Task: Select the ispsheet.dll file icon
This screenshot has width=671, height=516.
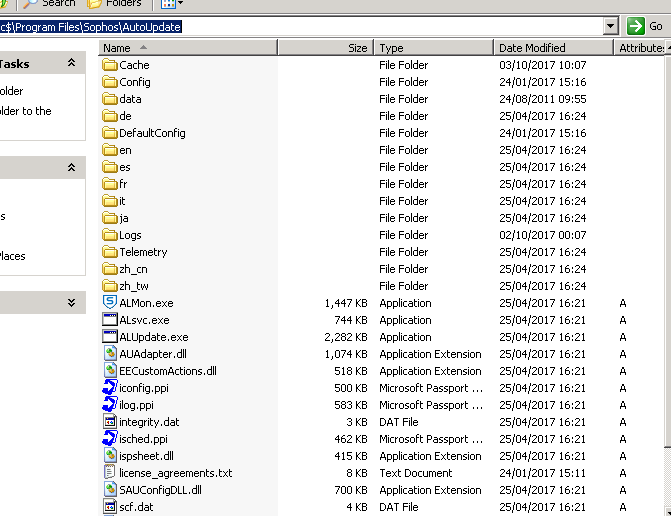Action: pos(110,456)
